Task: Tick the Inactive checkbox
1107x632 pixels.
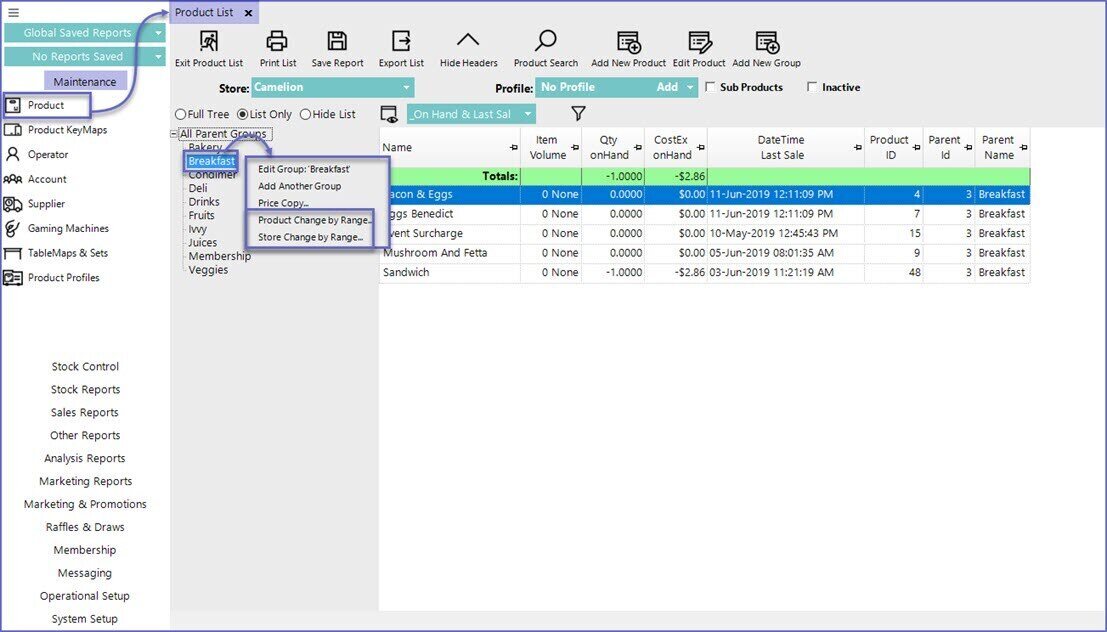Action: click(812, 87)
